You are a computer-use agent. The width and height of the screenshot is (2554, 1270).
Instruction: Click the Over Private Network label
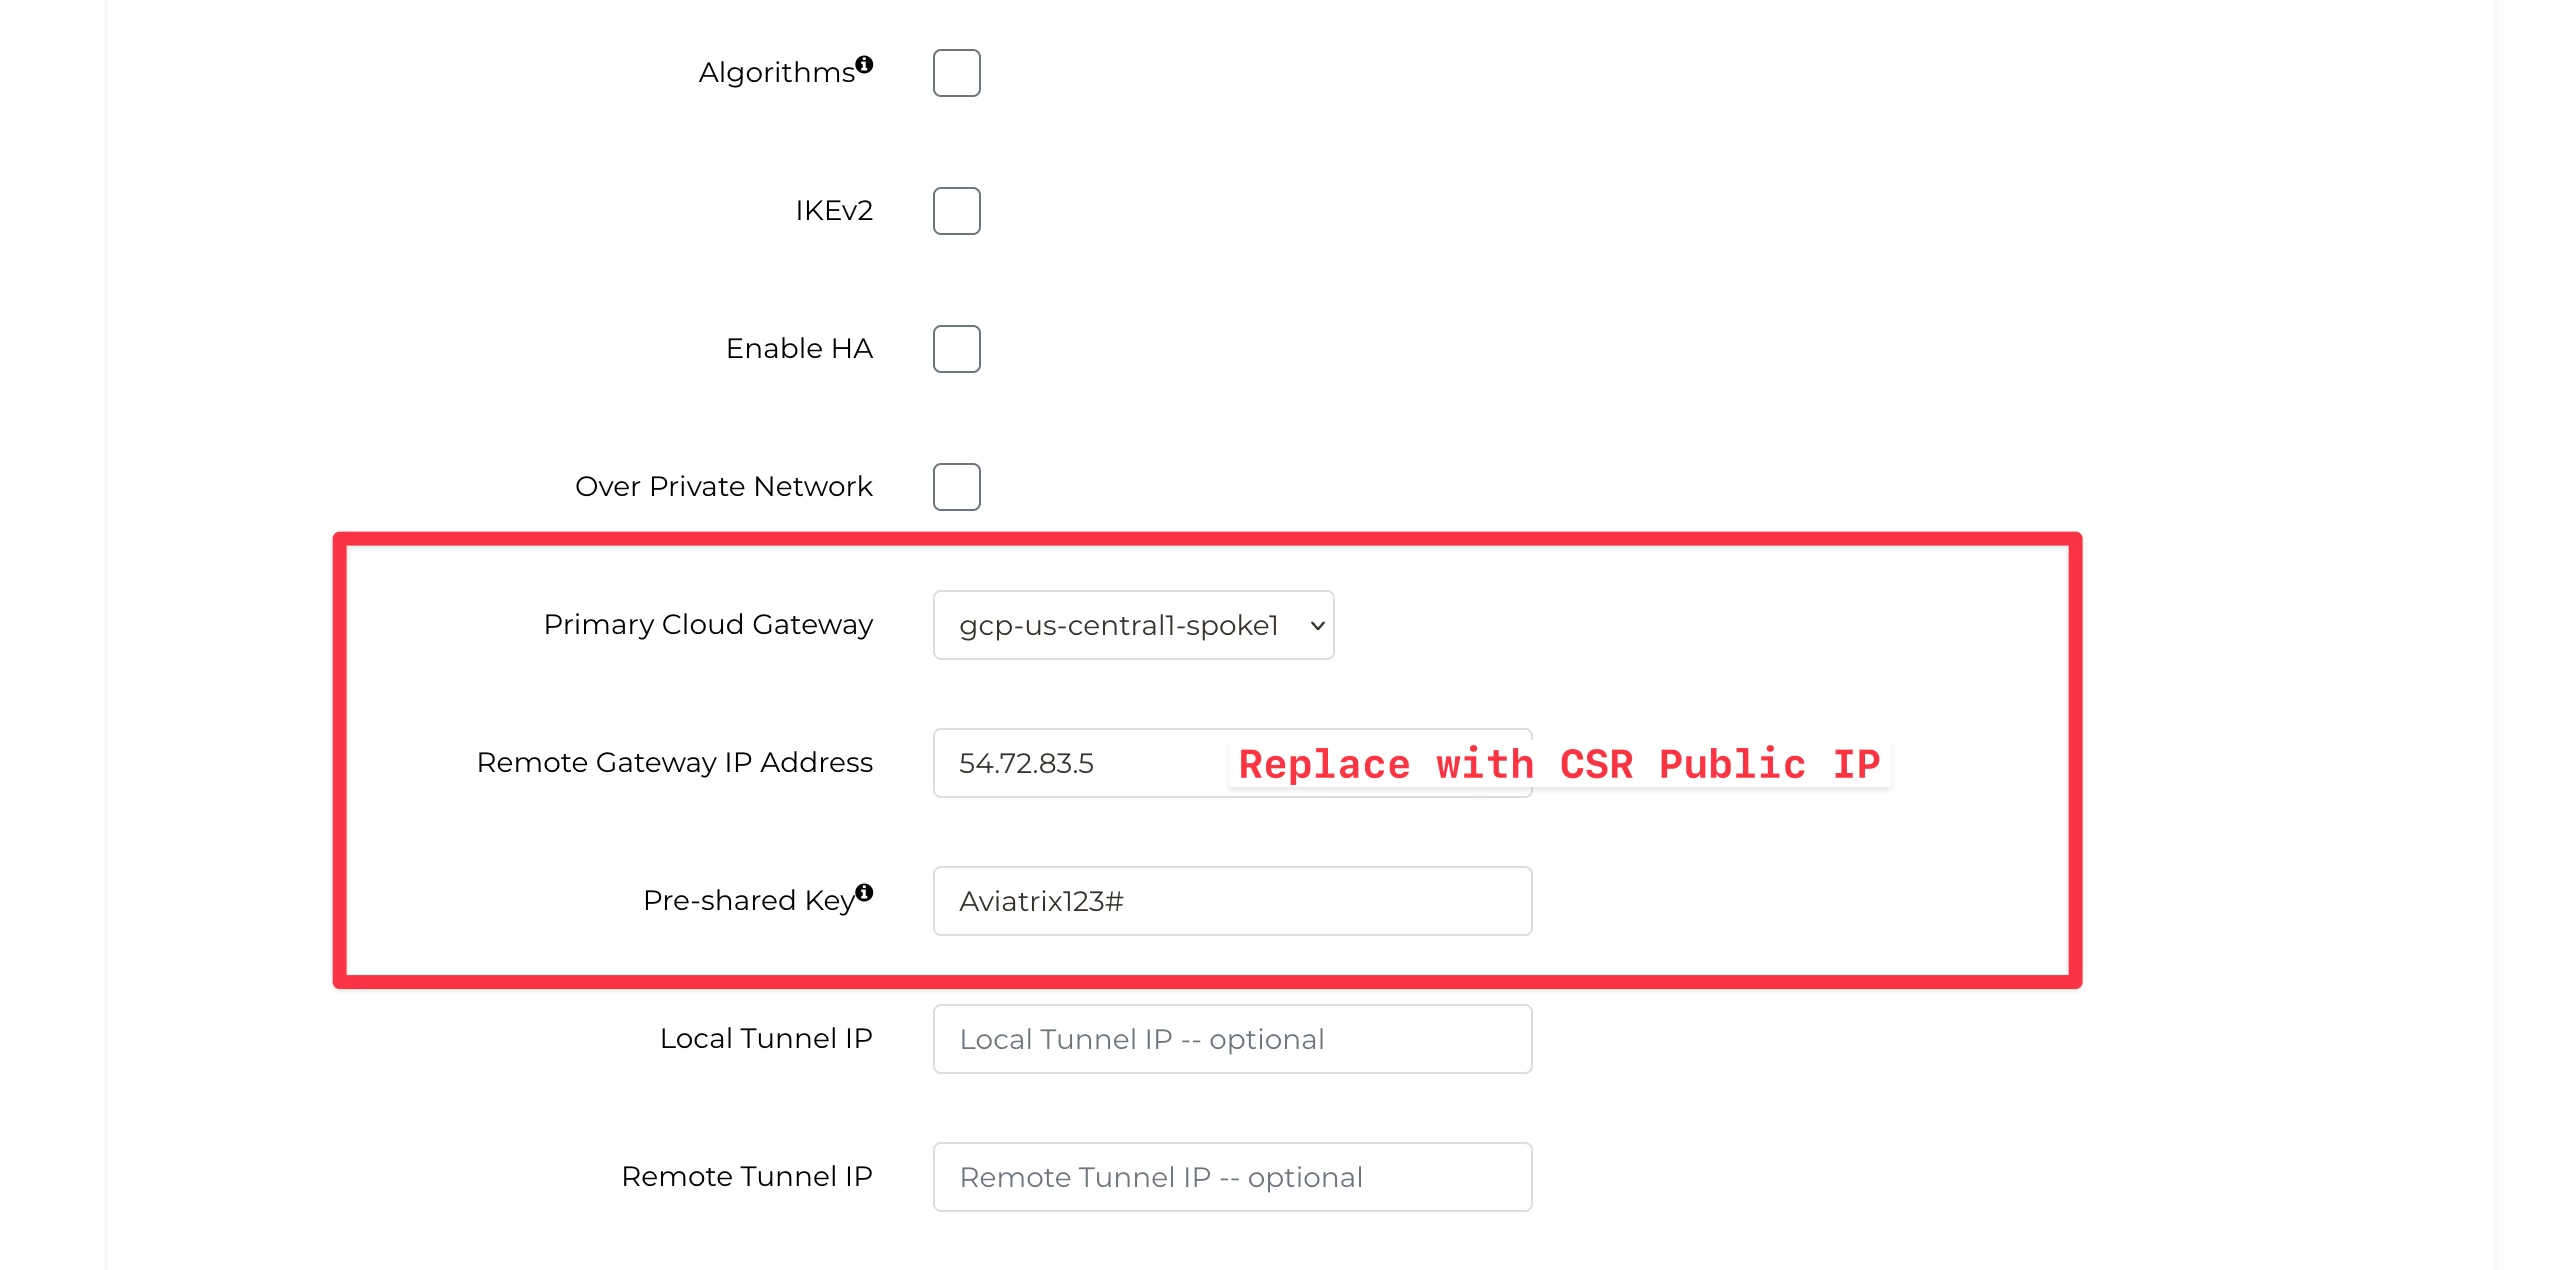point(724,487)
